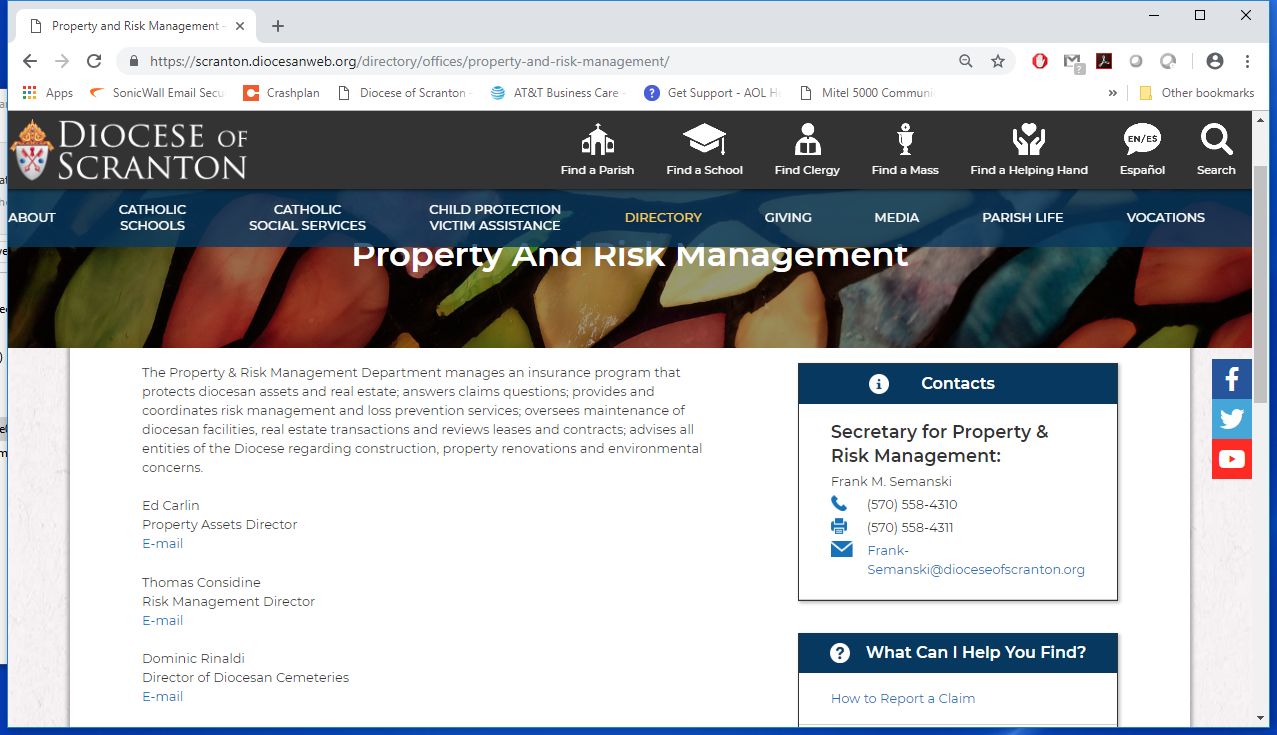Expand the hidden bookmarks overflow chevron
Screen dimensions: 1277x735
click(x=1112, y=93)
